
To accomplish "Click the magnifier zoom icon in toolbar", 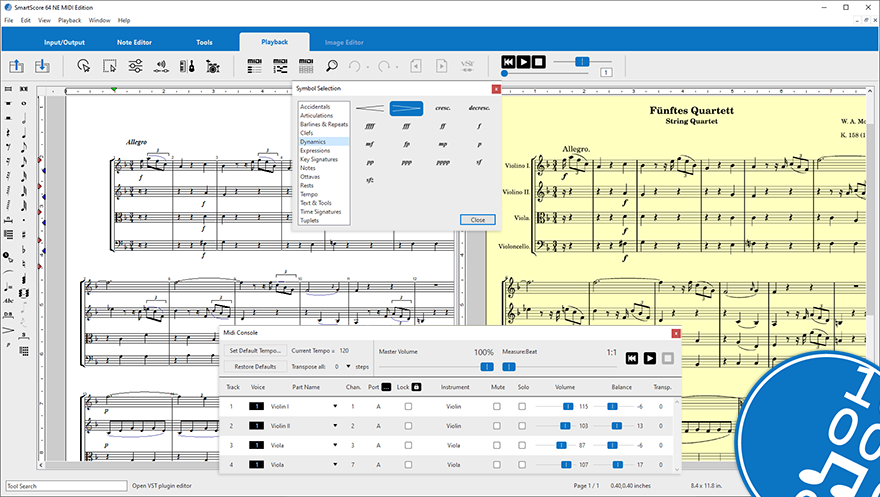I will (x=332, y=66).
